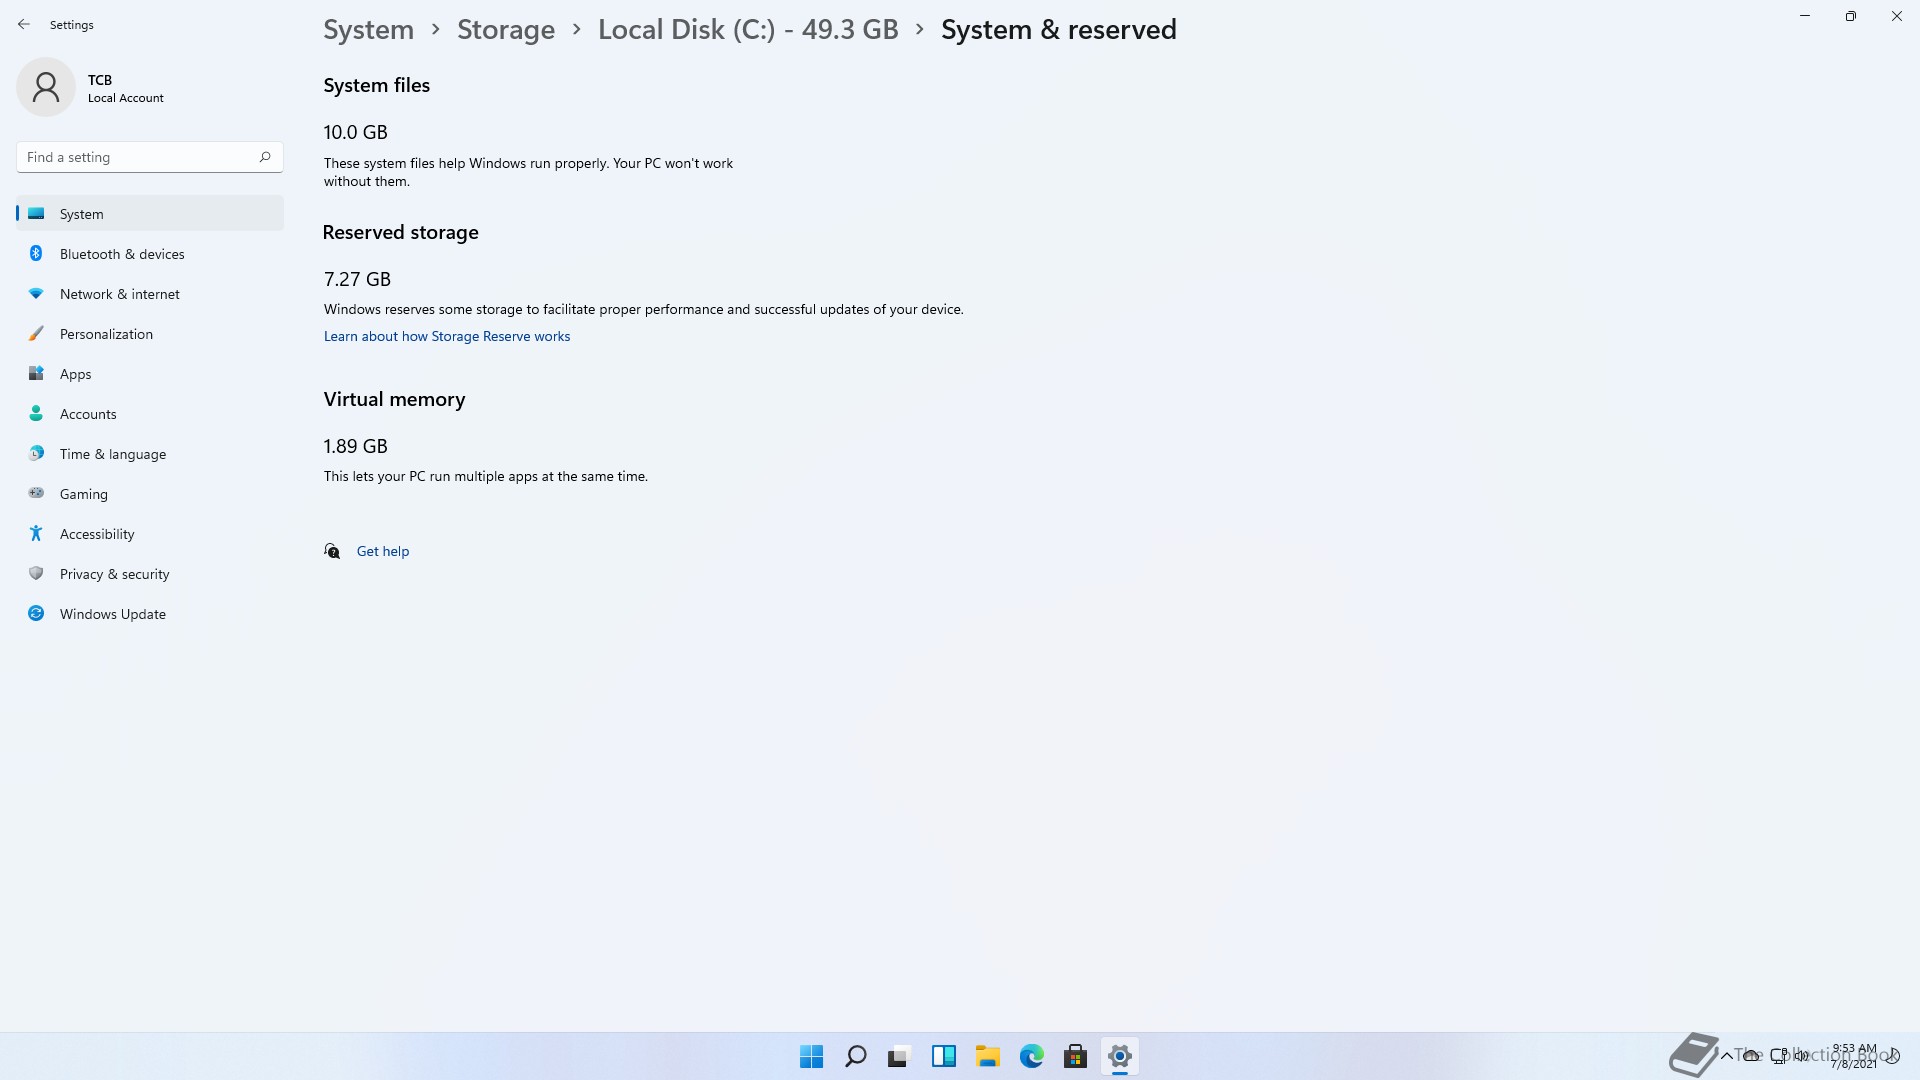Click the back arrow in Settings
The height and width of the screenshot is (1080, 1920).
pyautogui.click(x=24, y=24)
